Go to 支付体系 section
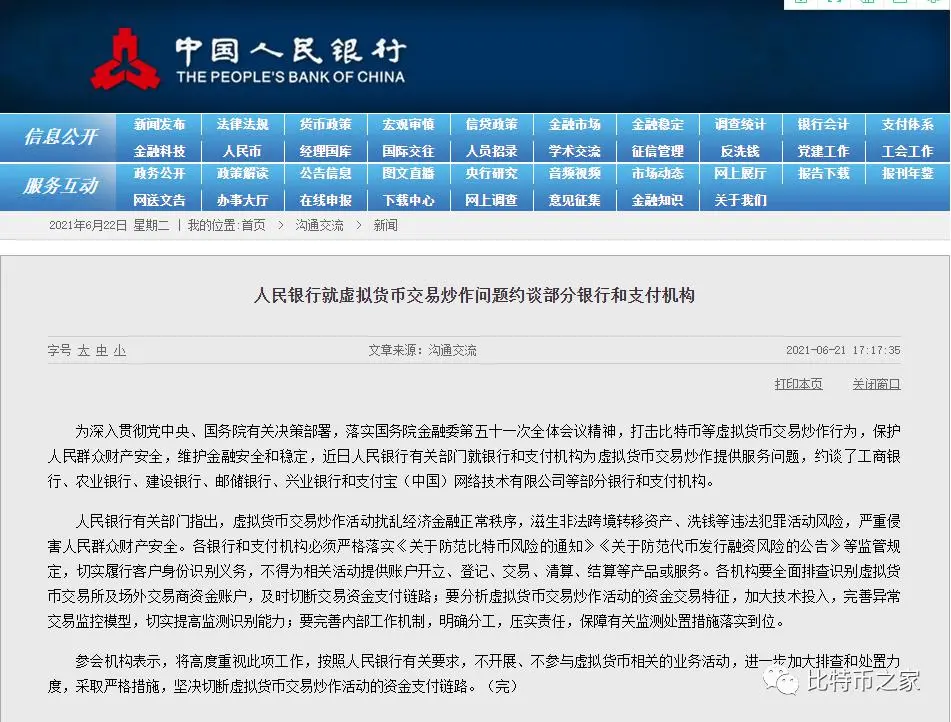Viewport: 951px width, 722px height. [x=907, y=124]
